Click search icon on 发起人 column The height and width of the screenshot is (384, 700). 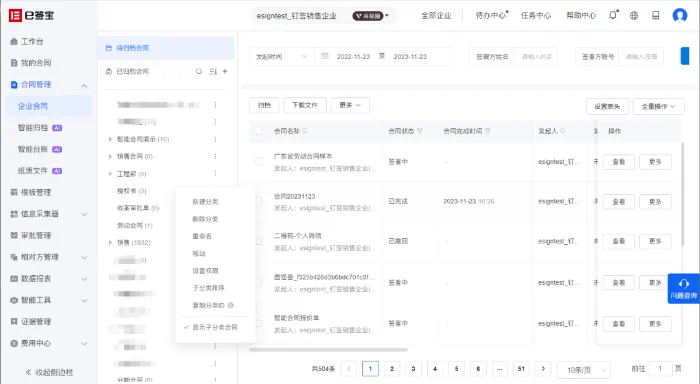[562, 131]
